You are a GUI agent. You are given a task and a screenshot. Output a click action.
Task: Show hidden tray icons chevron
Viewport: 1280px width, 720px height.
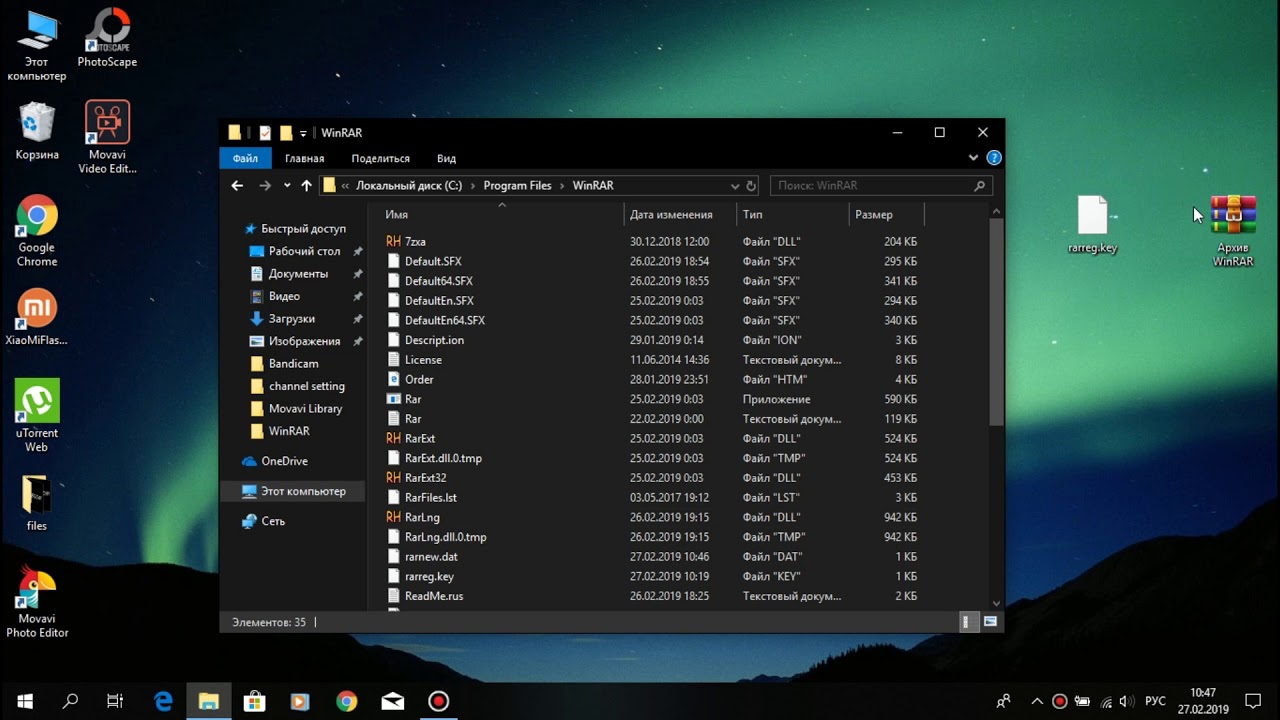pos(1037,701)
